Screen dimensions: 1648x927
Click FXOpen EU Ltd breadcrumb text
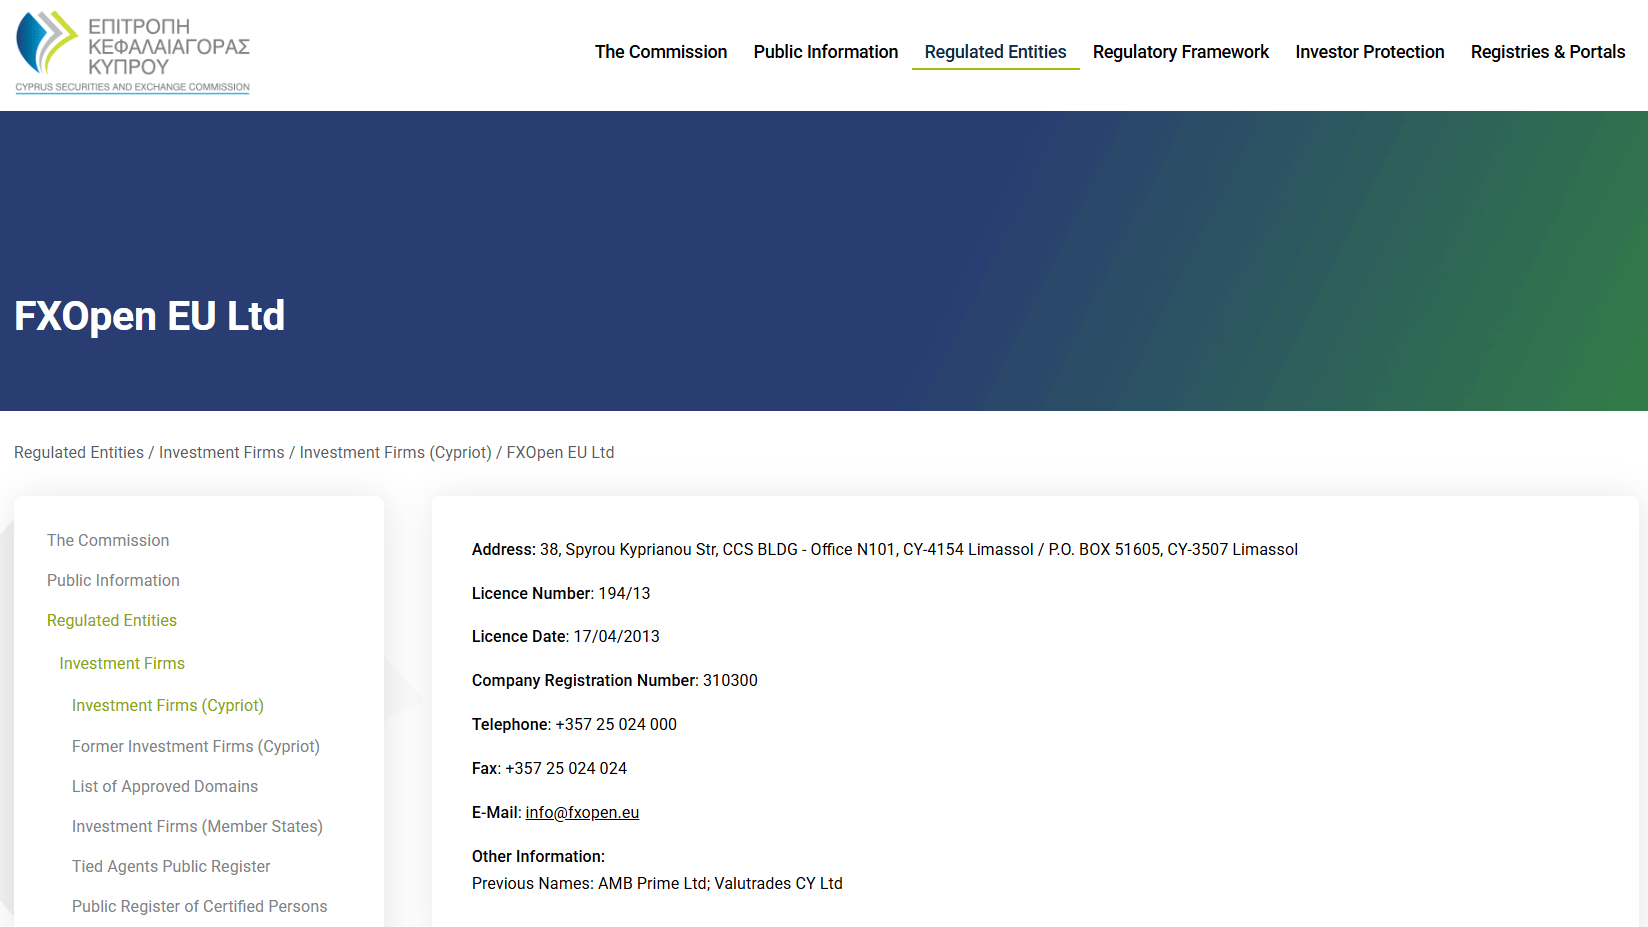coord(560,452)
